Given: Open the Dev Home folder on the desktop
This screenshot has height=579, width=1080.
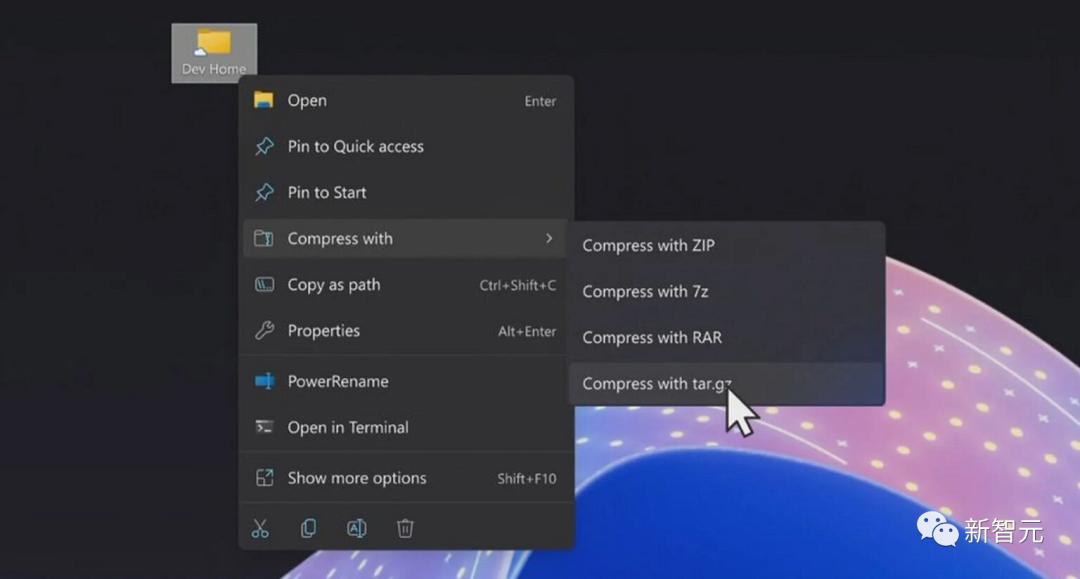Looking at the screenshot, I should 214,45.
